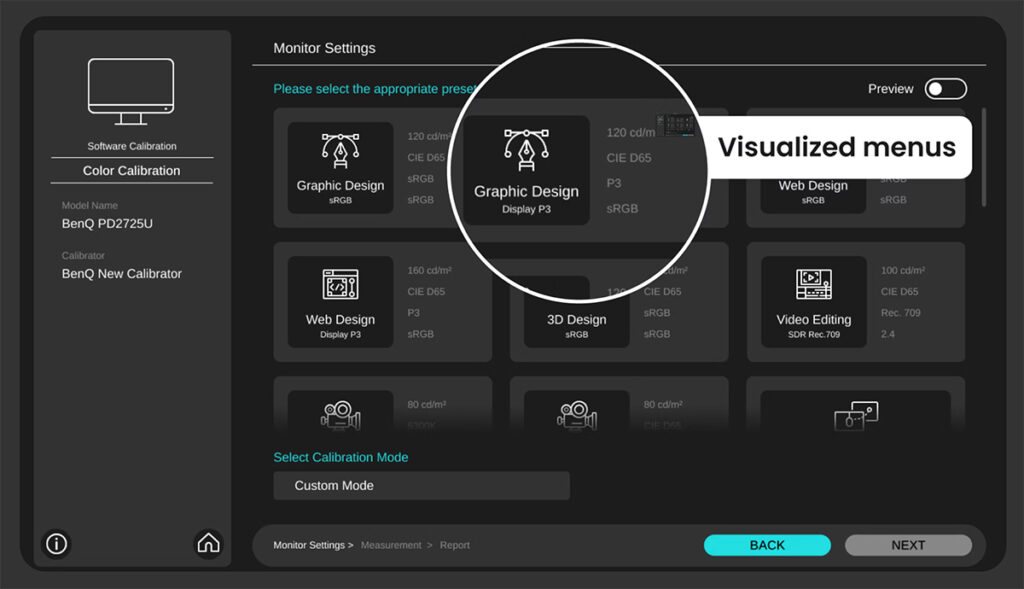This screenshot has height=589, width=1024.
Task: Go to the home screen via house icon
Action: point(208,543)
